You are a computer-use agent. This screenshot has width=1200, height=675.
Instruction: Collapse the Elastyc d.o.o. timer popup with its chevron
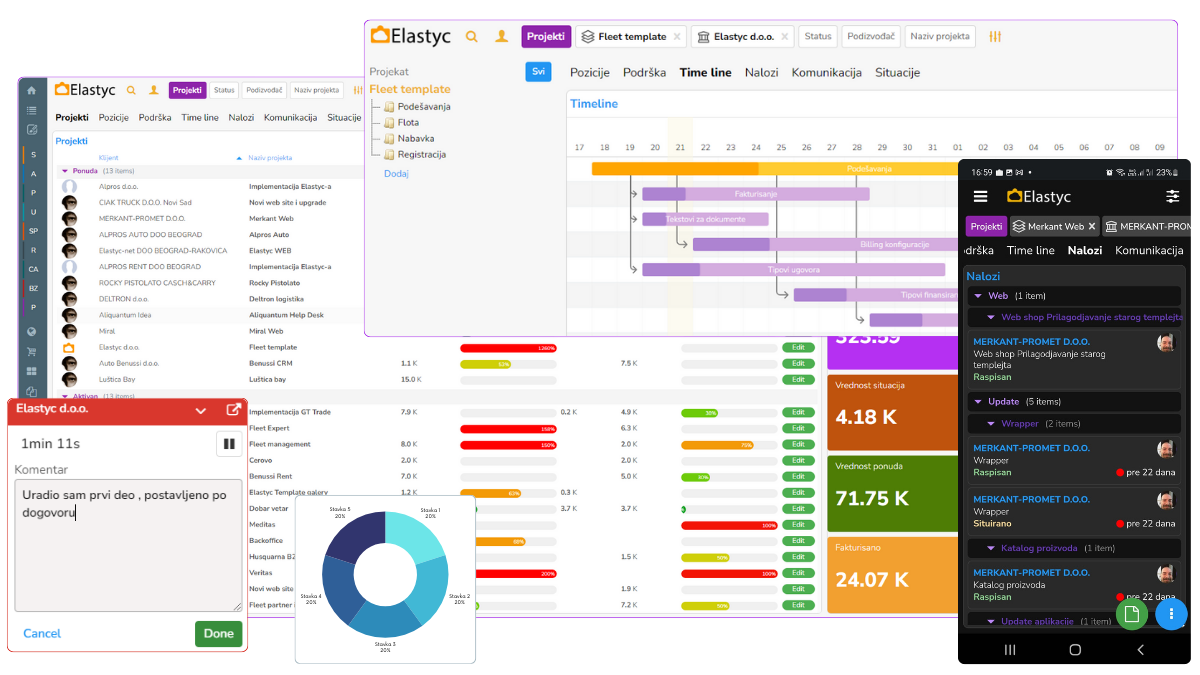pos(201,410)
